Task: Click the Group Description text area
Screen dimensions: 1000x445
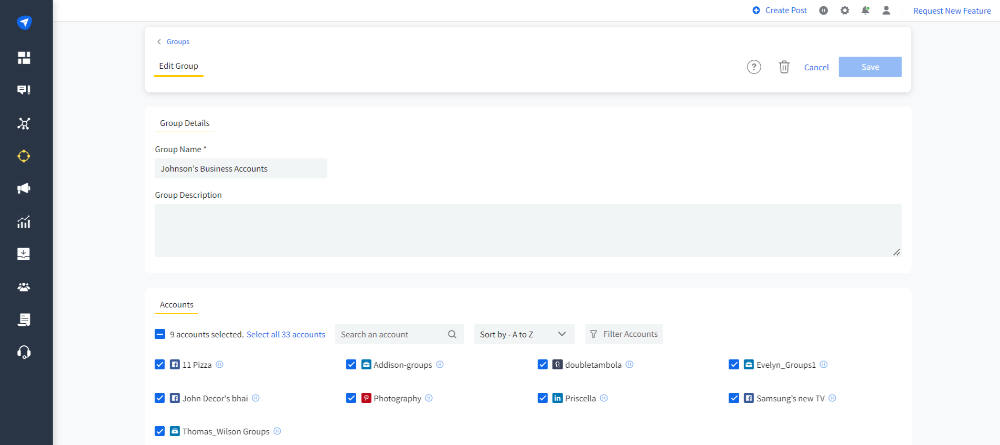Action: click(x=528, y=231)
